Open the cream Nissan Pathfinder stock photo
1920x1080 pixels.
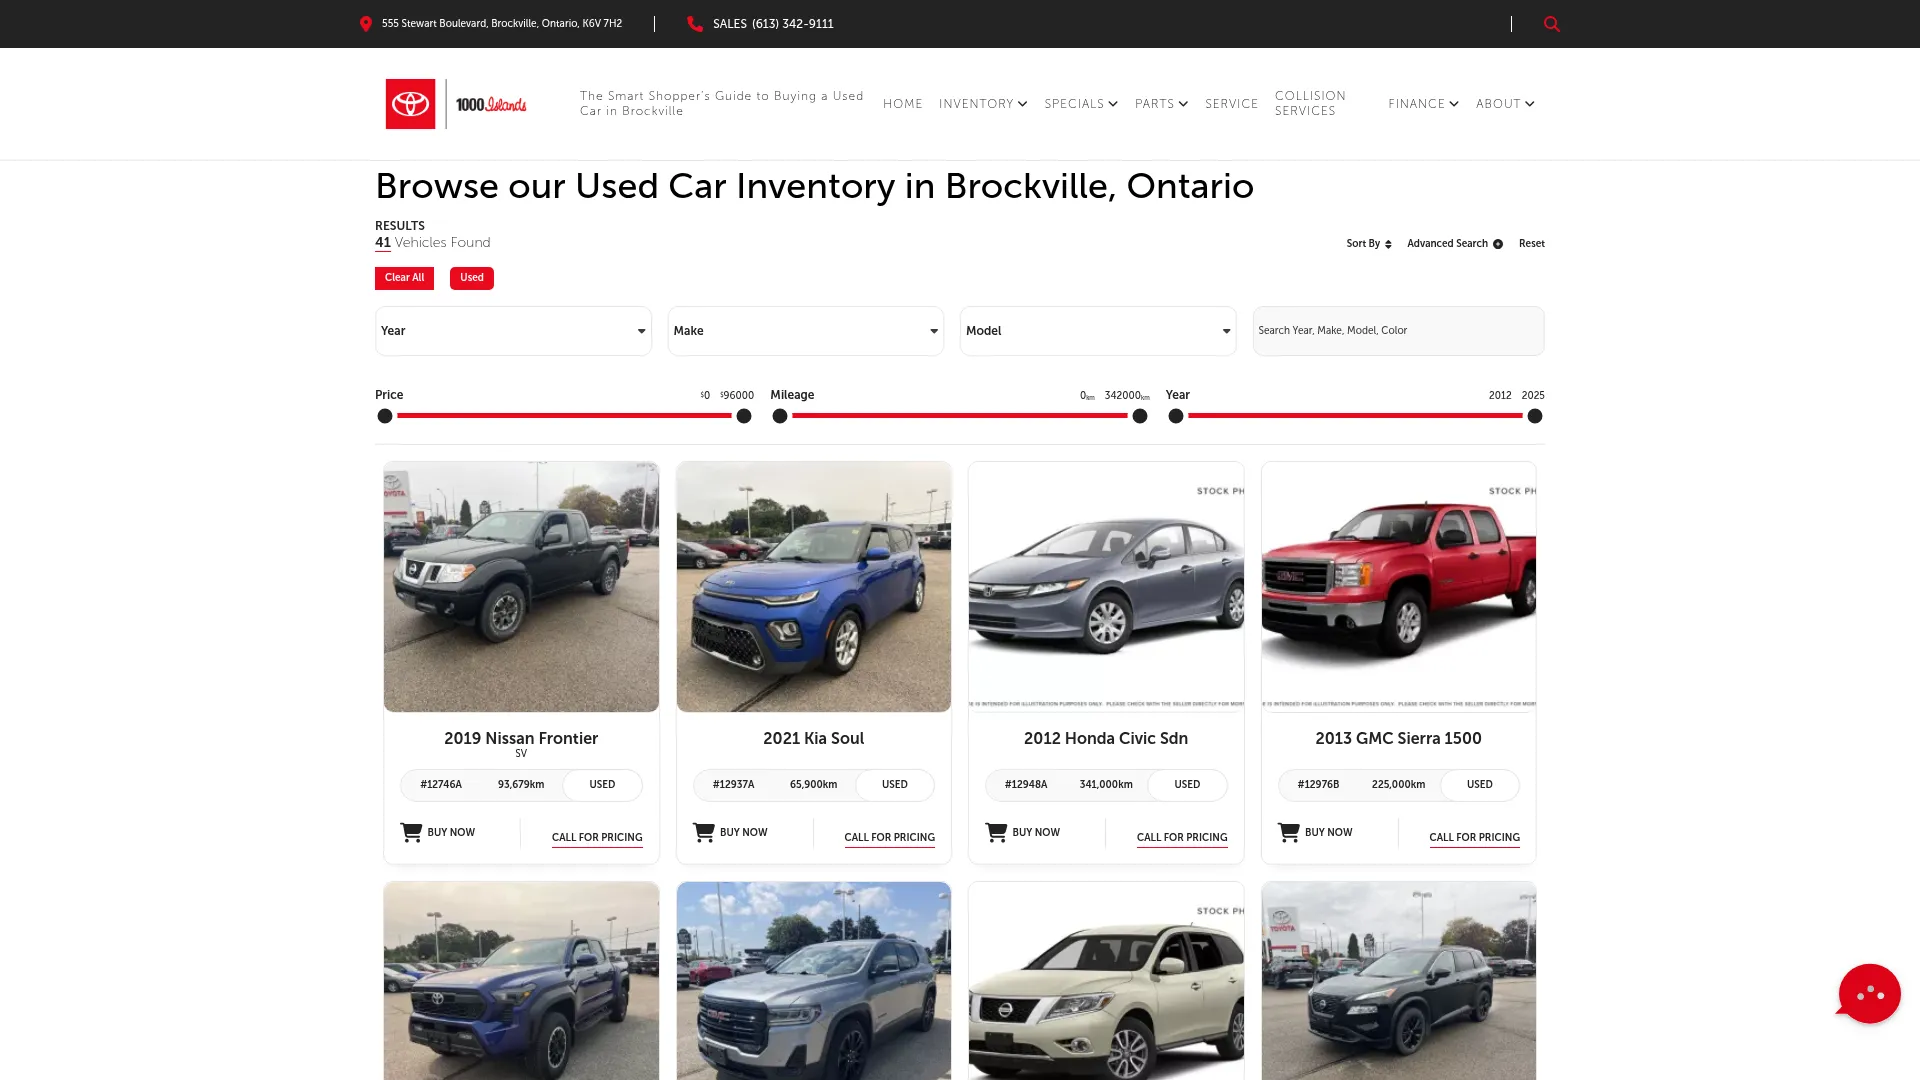coord(1106,981)
